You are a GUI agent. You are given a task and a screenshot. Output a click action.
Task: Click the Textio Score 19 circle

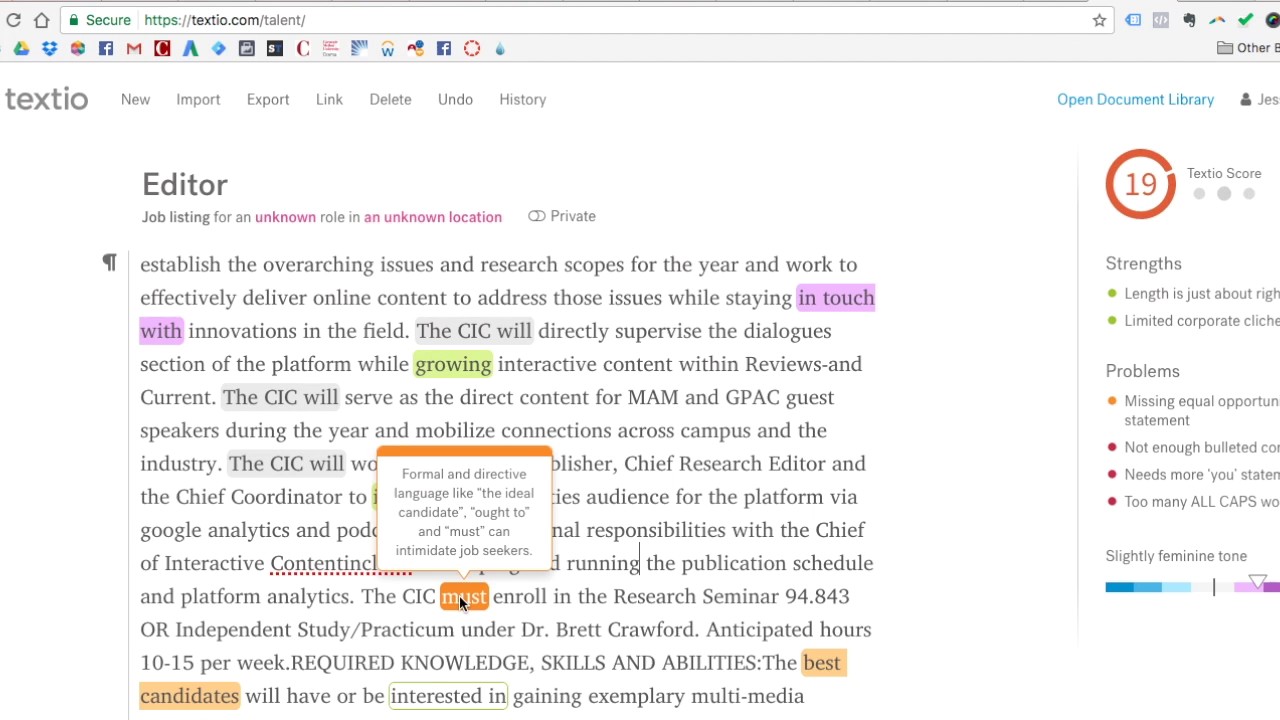1141,184
